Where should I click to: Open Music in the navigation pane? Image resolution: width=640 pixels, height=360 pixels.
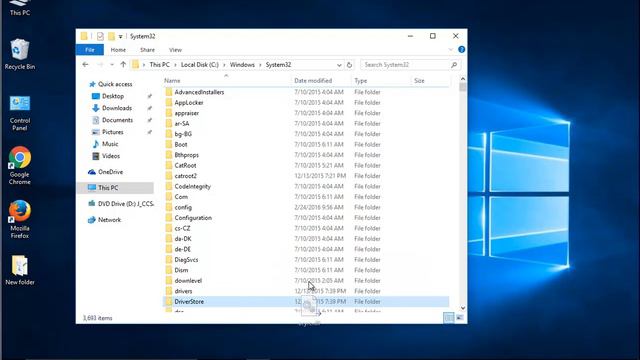[105, 144]
